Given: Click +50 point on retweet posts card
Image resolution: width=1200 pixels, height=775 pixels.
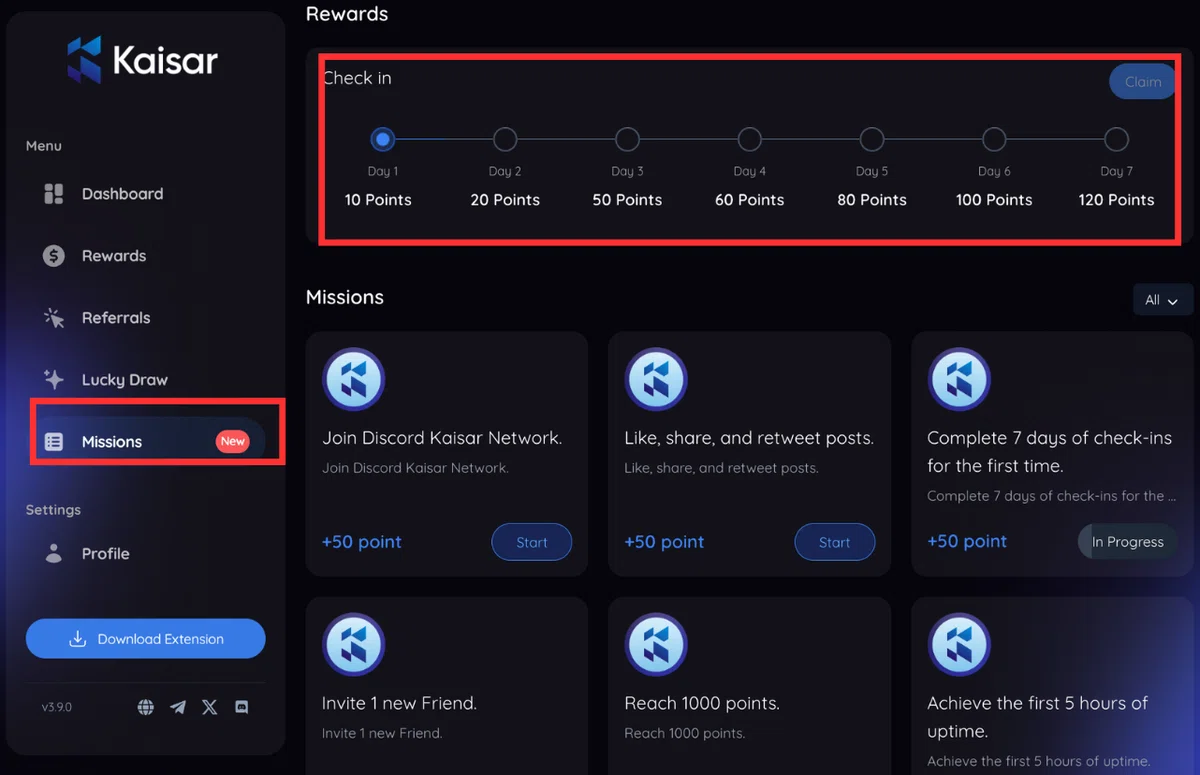Looking at the screenshot, I should (x=665, y=542).
